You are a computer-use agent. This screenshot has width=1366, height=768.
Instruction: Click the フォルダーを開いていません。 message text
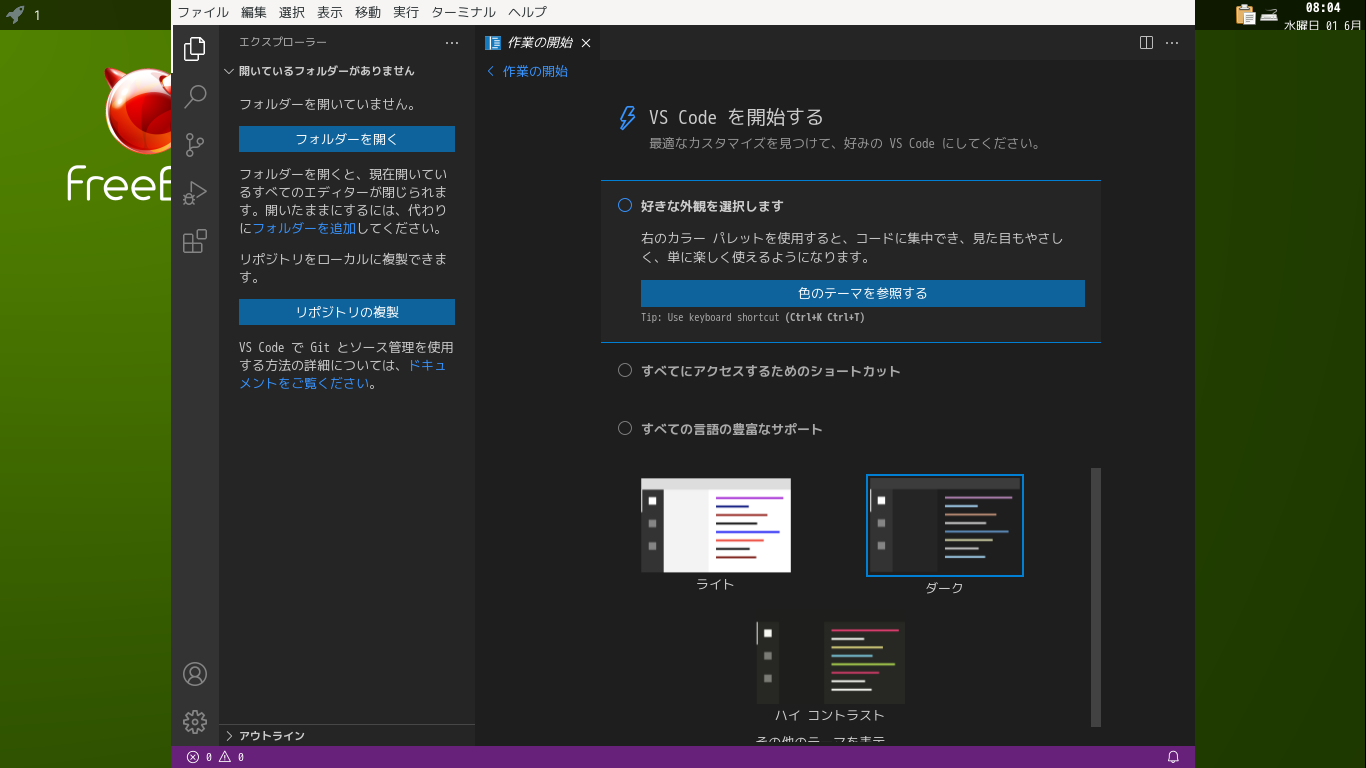tap(328, 104)
